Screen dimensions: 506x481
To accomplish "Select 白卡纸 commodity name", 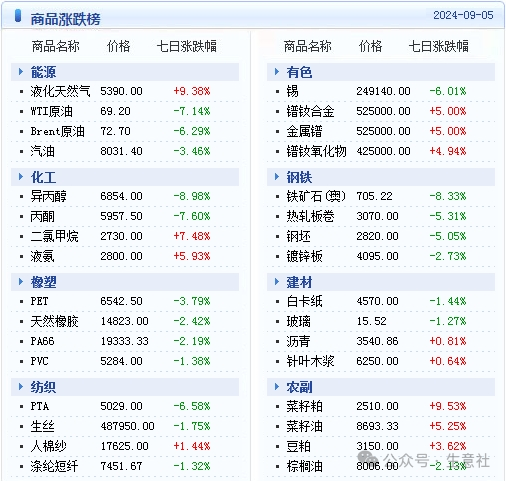I will tap(304, 301).
